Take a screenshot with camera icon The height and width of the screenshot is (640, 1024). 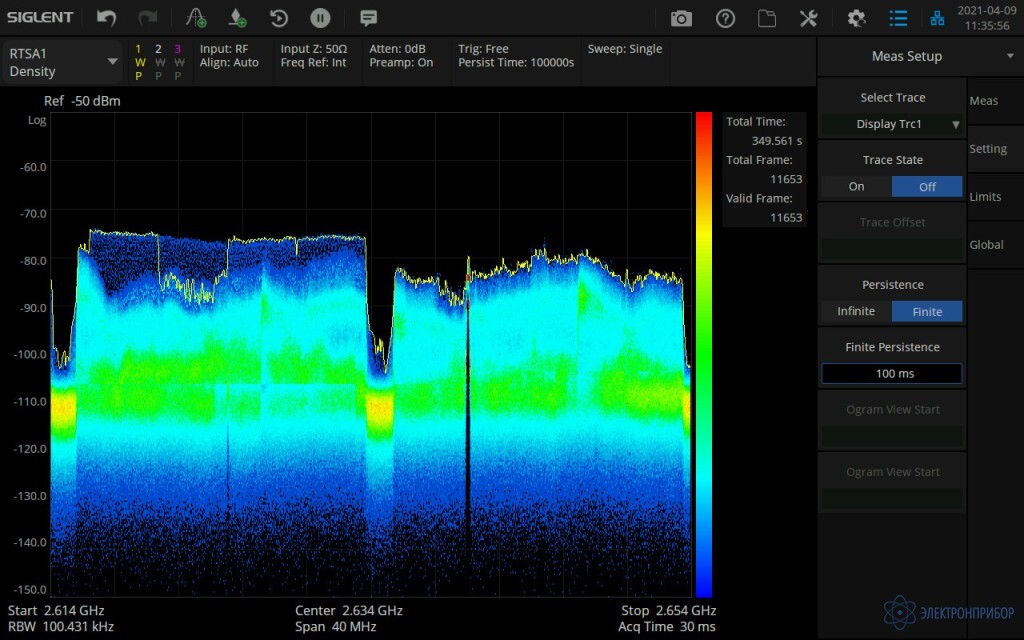tap(681, 18)
